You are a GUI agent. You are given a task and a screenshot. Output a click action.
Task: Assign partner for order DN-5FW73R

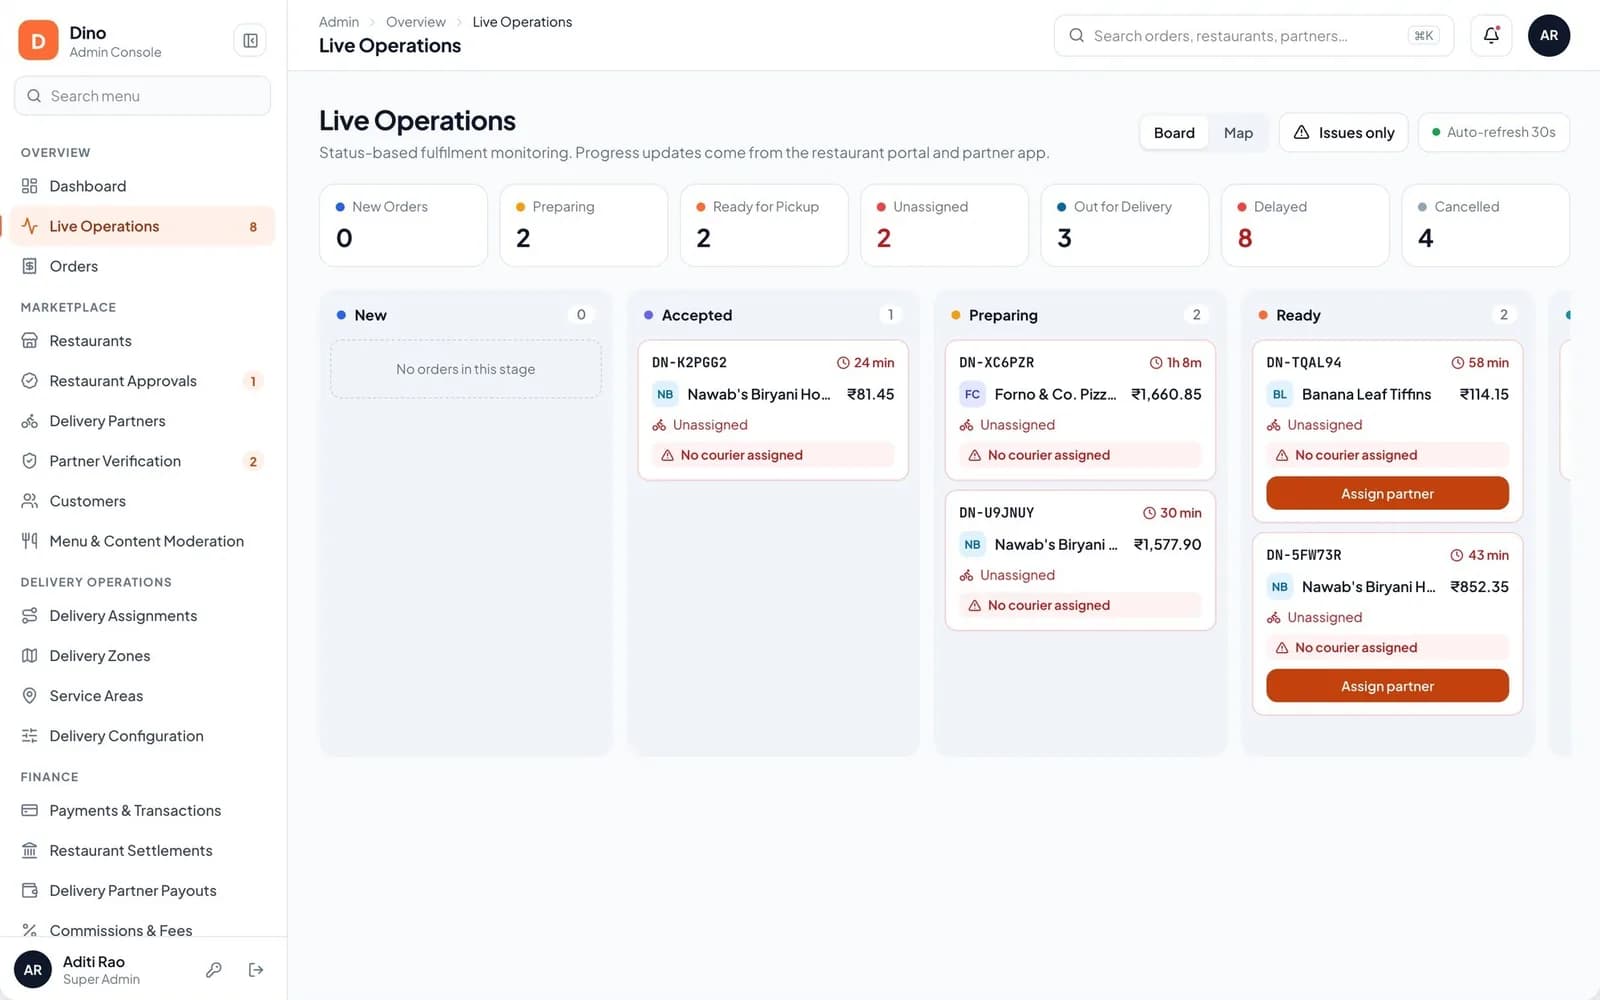tap(1387, 686)
